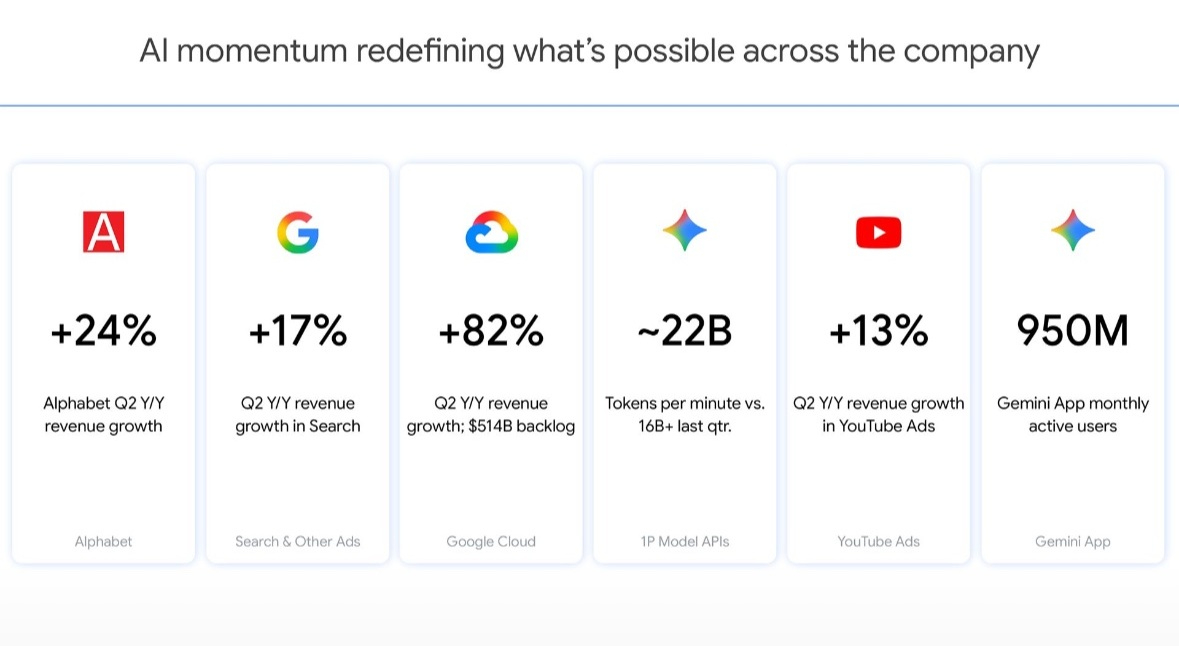Select the +17% Search growth figure

tap(298, 330)
